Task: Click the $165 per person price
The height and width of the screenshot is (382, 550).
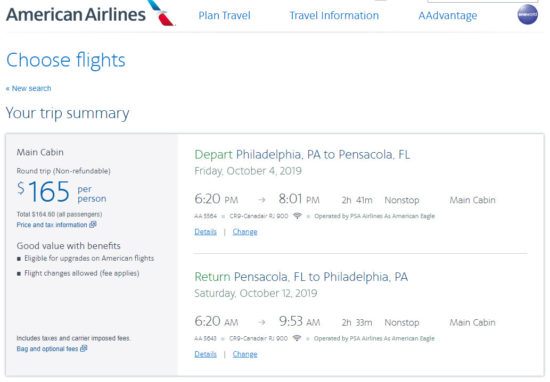Action: click(61, 192)
